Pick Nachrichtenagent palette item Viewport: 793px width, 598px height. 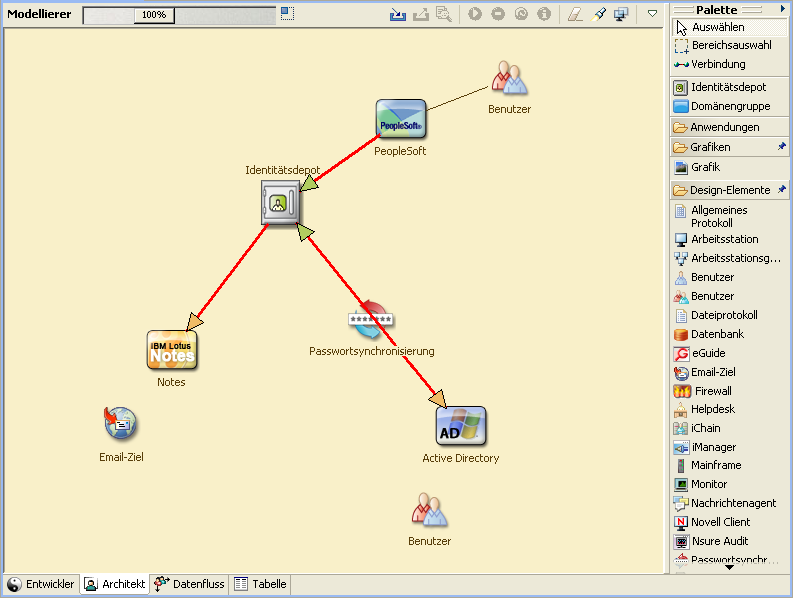click(x=730, y=503)
